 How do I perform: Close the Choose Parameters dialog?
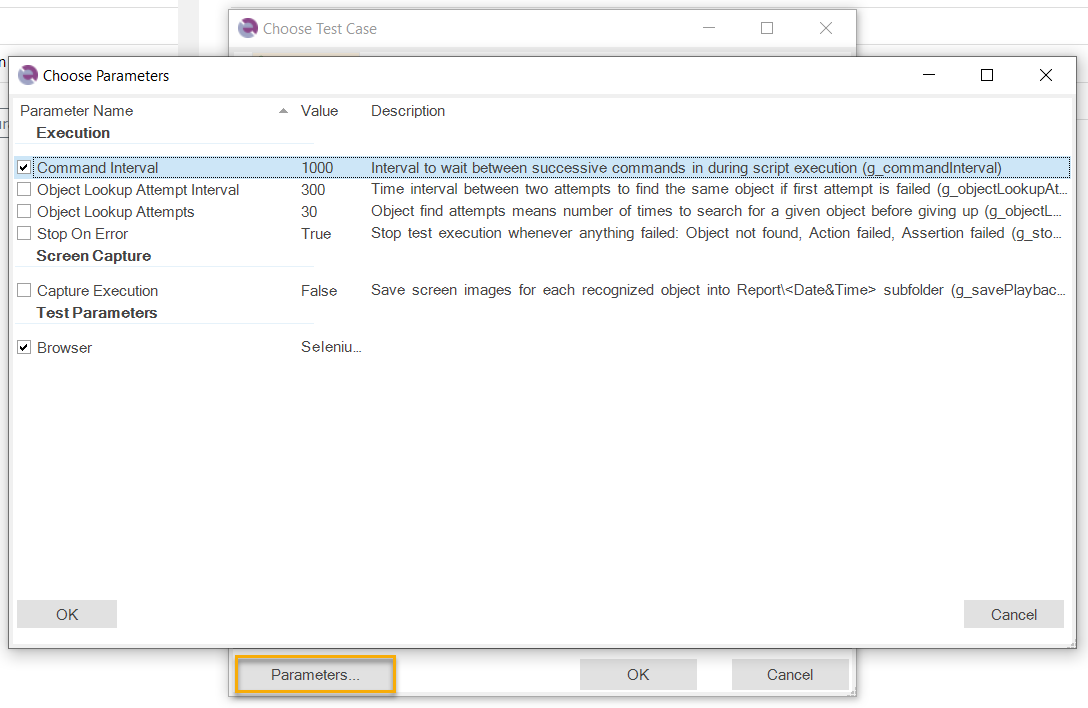point(1045,75)
